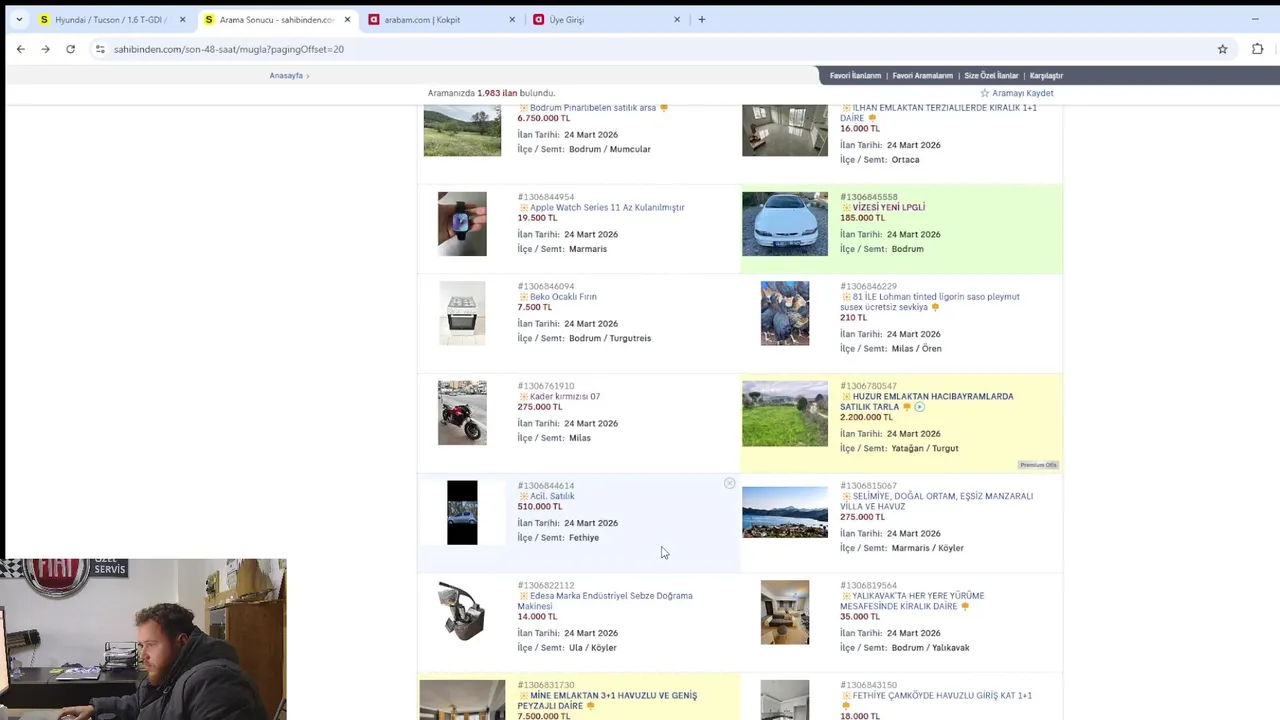The image size is (1280, 720).
Task: Open the Yalıkavak apartment interior thumbnail
Action: (x=785, y=613)
